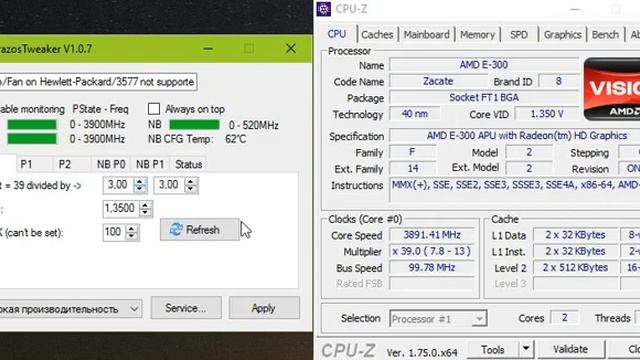Viewport: 640px width, 360px height.
Task: Adjust the 1,3500 voltage stepper arrows
Action: pos(146,209)
